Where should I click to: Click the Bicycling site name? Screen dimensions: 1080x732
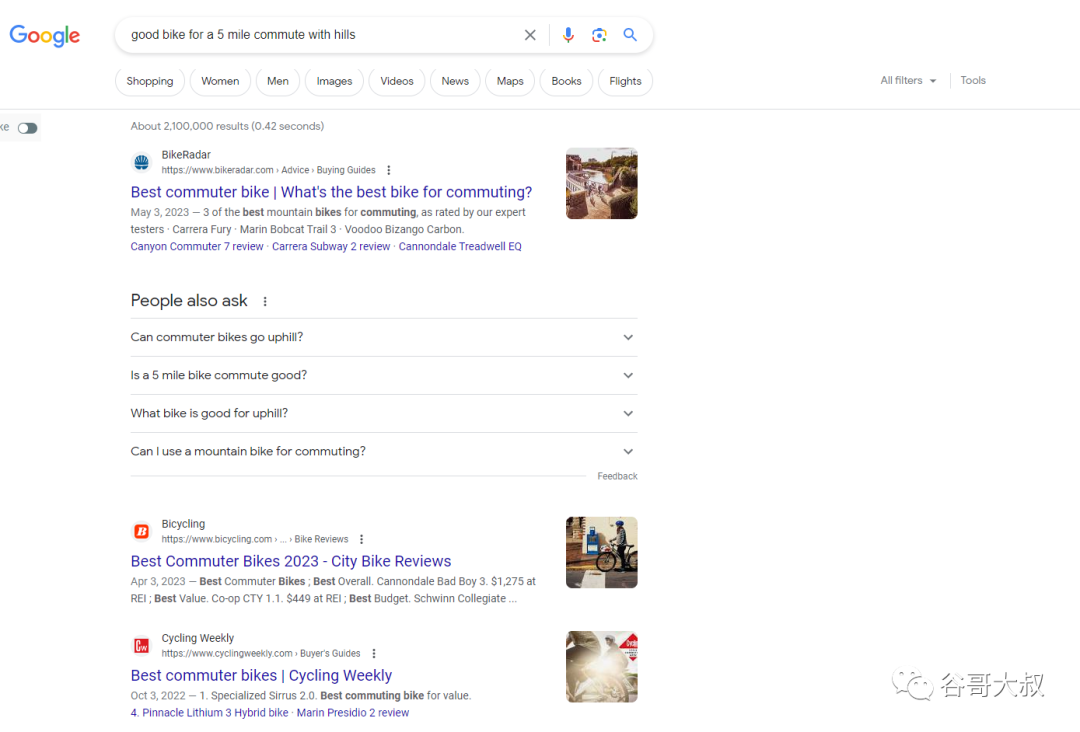(x=183, y=524)
